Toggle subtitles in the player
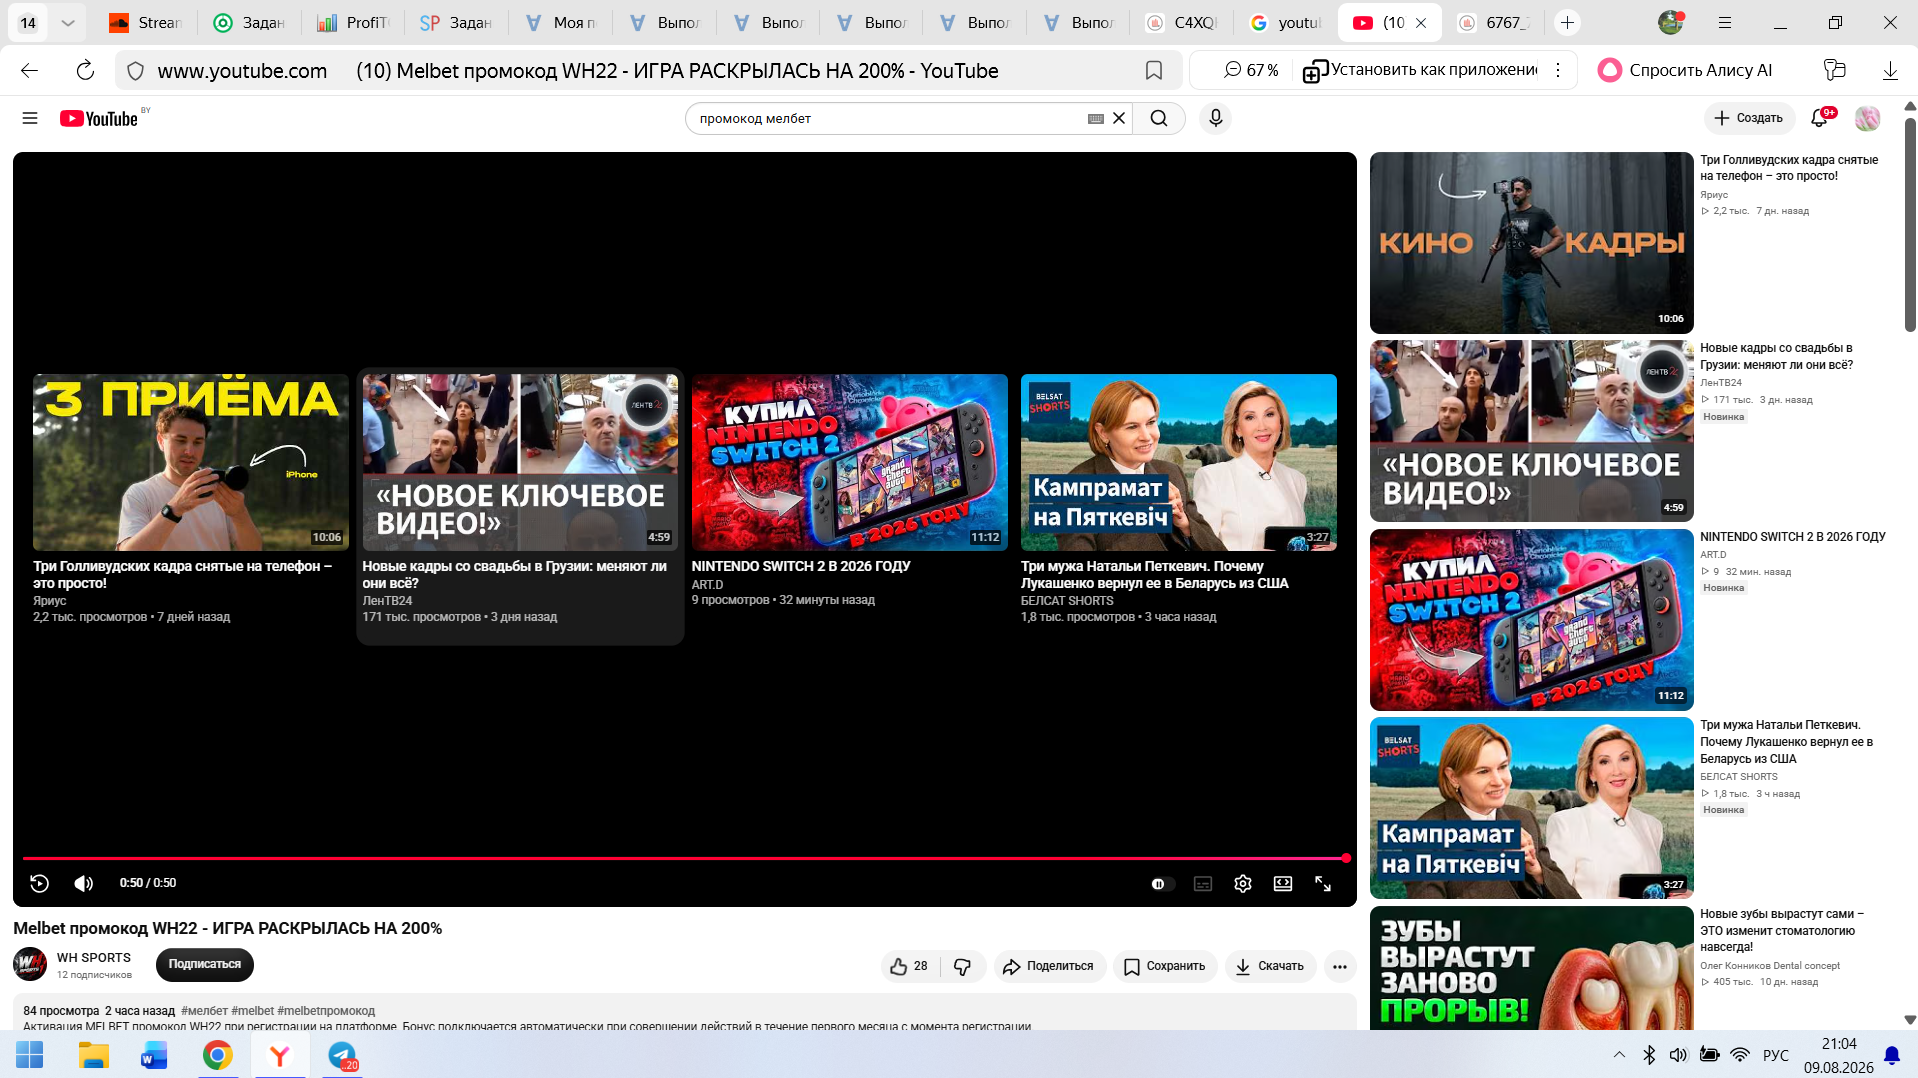The height and width of the screenshot is (1078, 1918). point(1203,884)
